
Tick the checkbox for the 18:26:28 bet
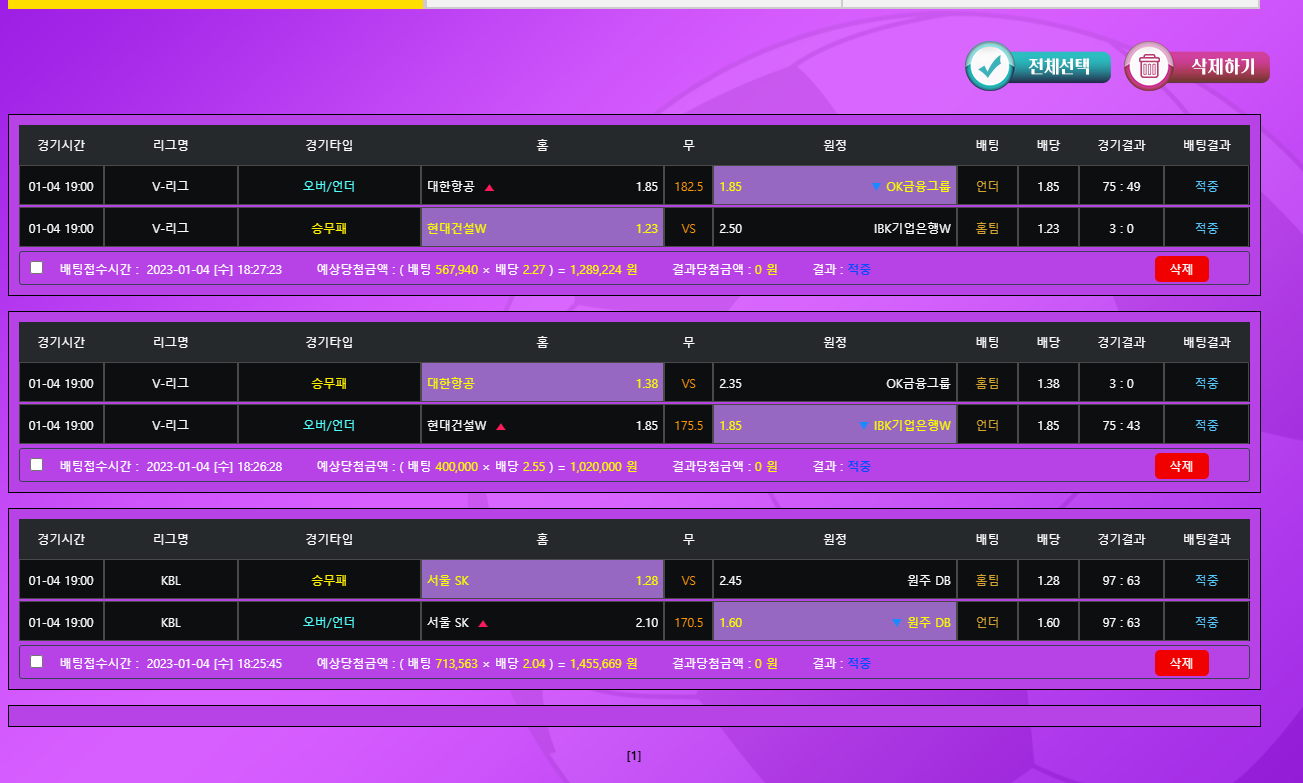coord(37,465)
